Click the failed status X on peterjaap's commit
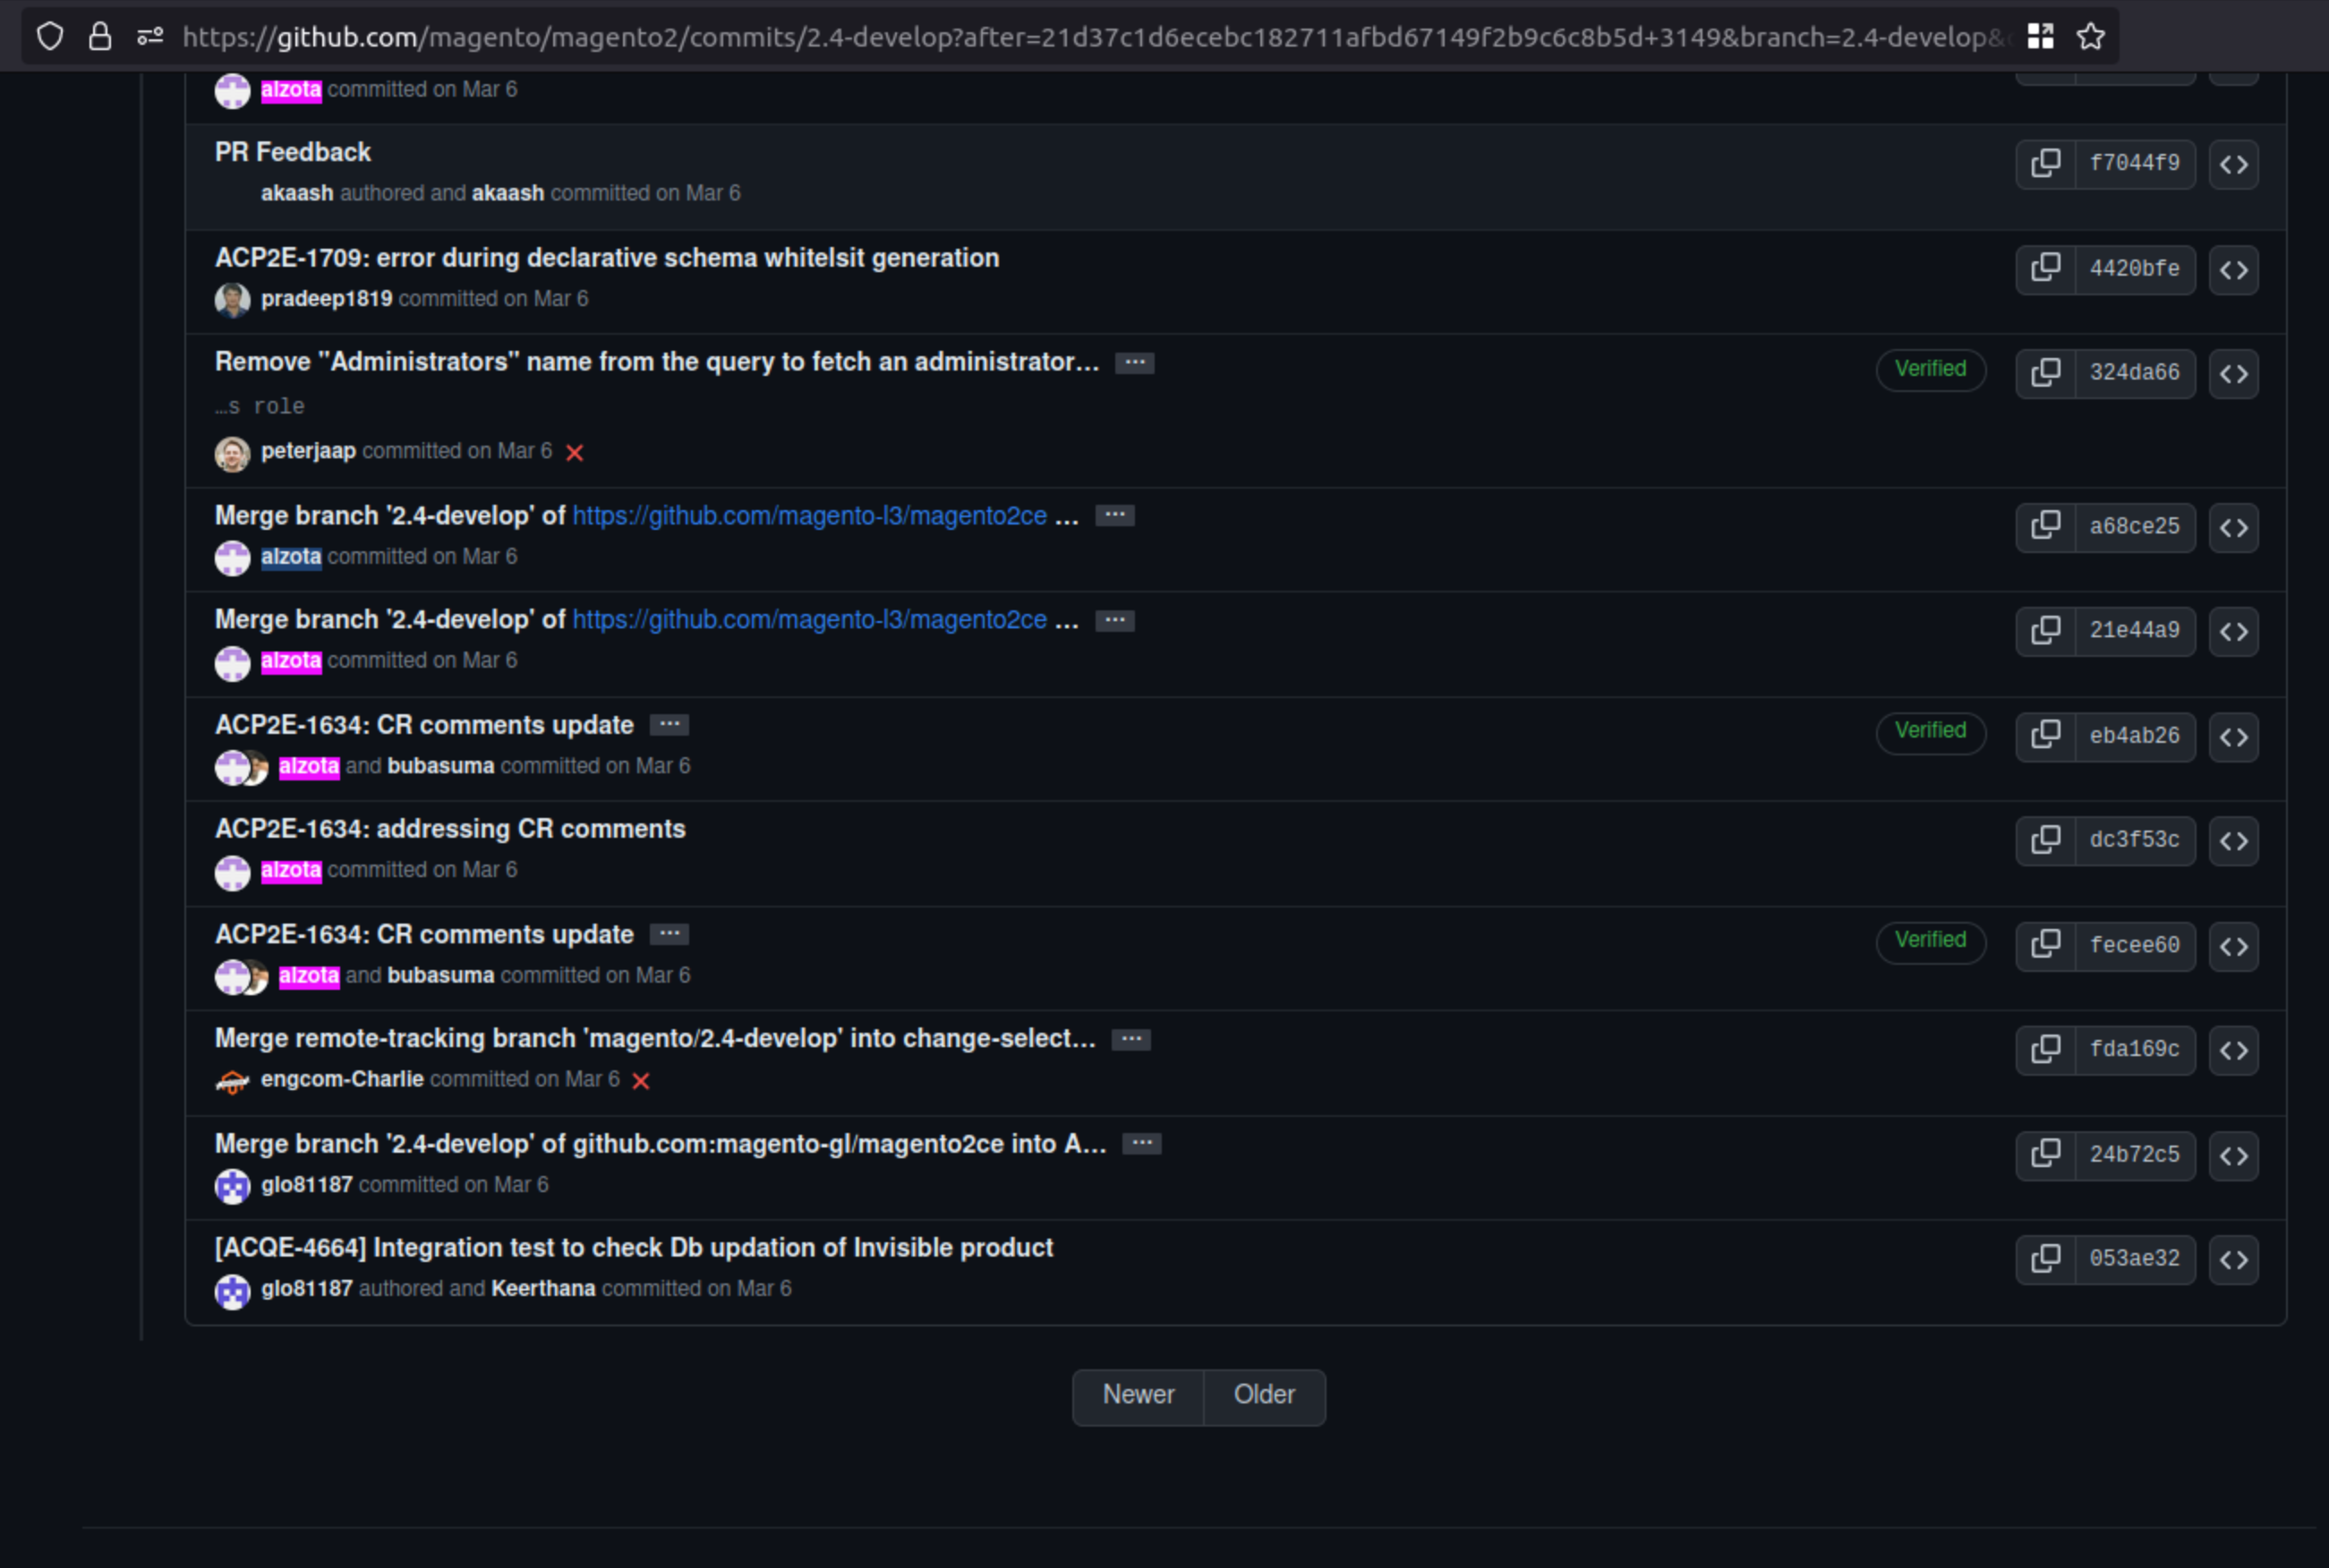 click(576, 452)
